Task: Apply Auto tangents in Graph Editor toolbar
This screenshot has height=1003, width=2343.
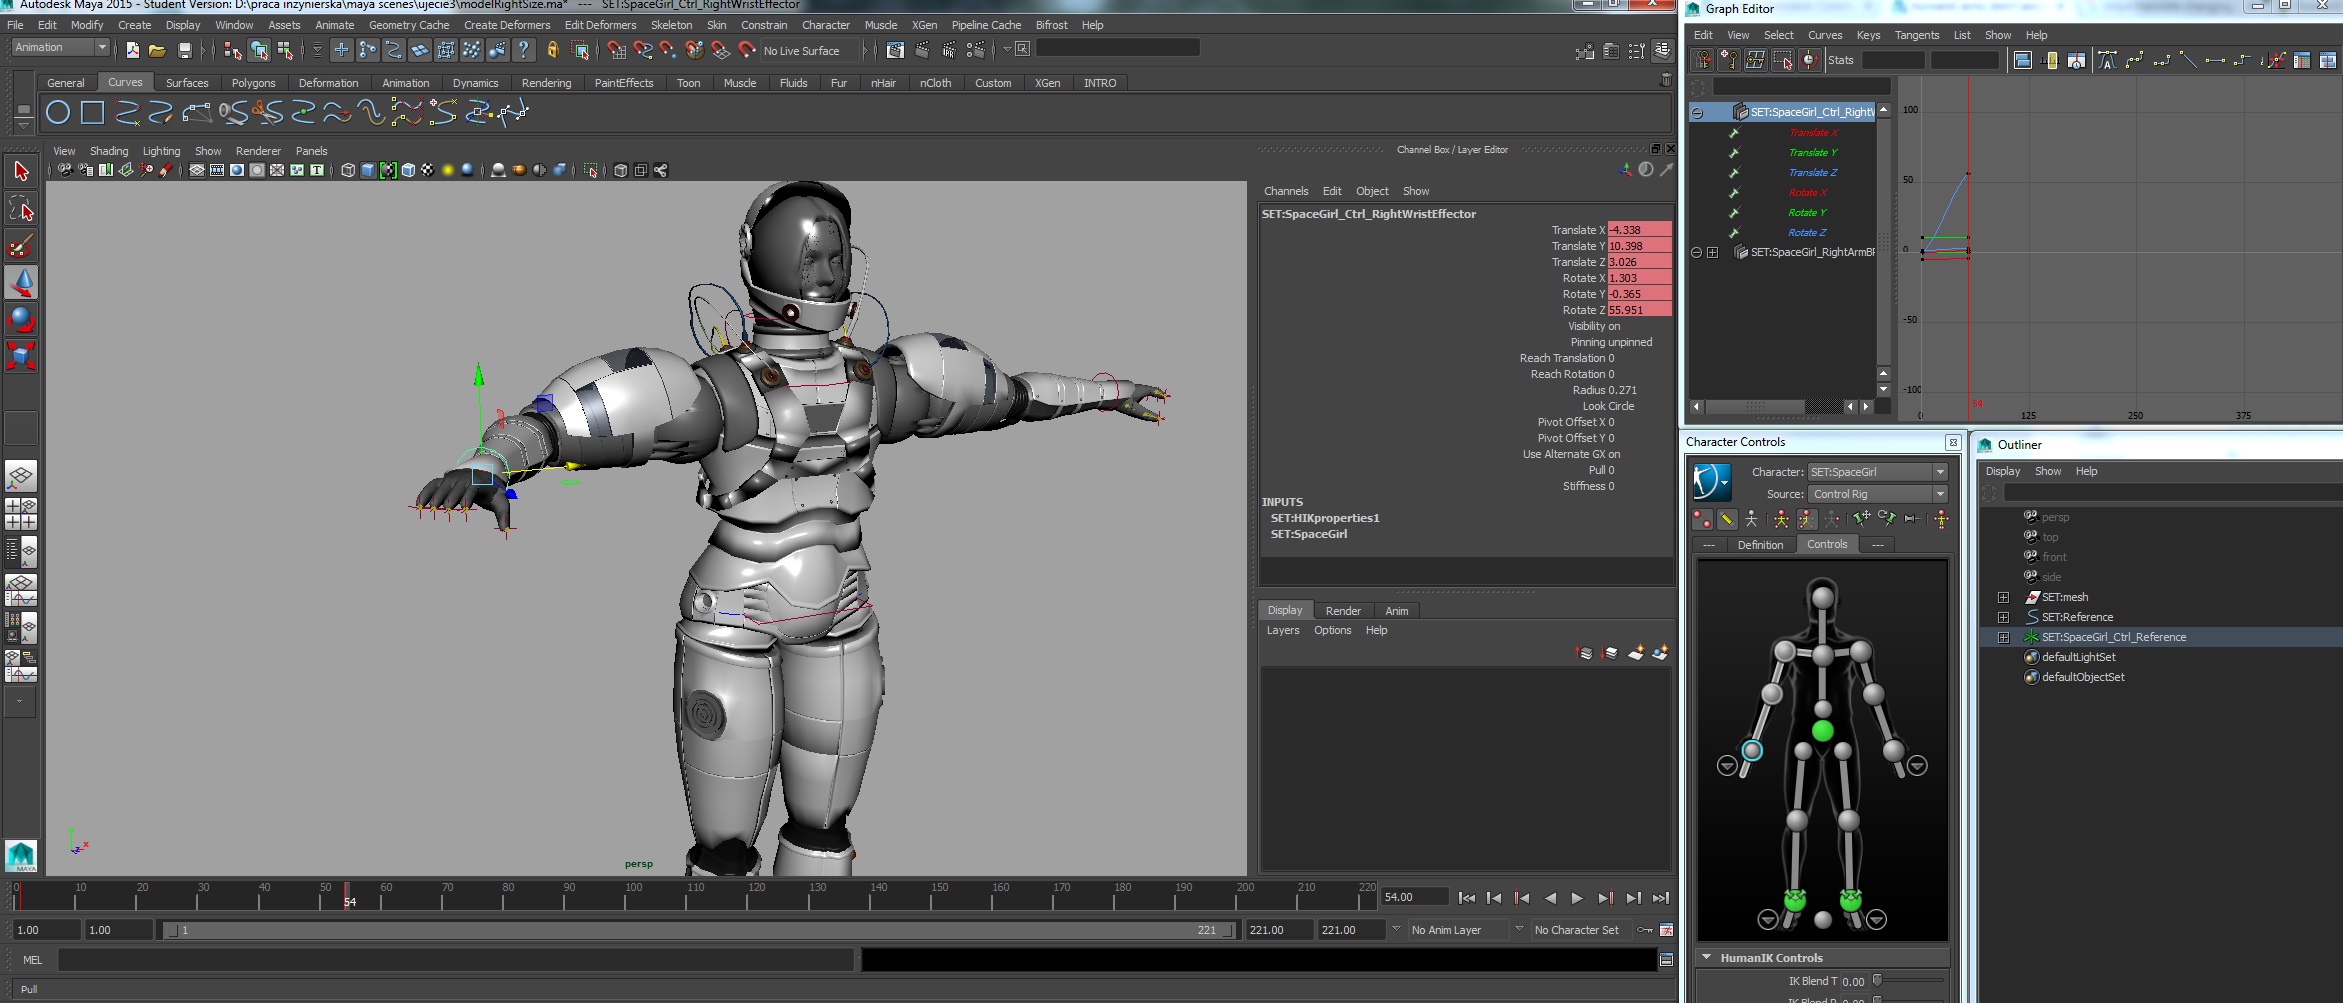Action: tap(2107, 61)
